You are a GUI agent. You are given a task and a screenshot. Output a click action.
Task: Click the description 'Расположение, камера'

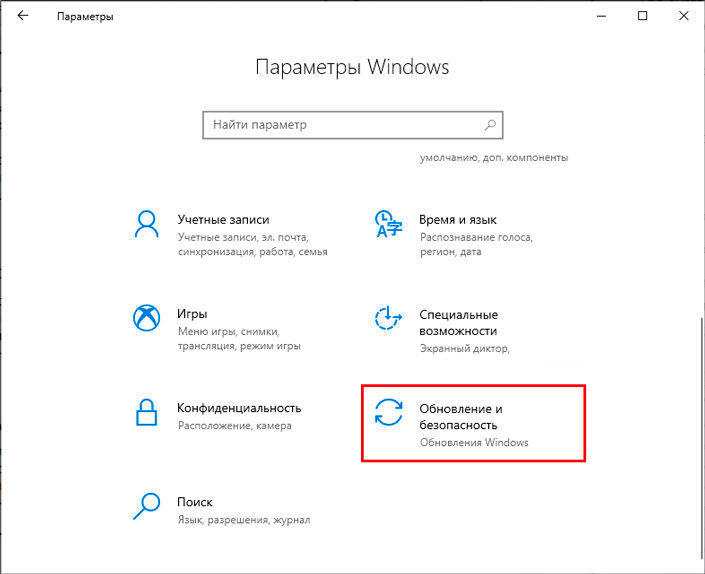[235, 426]
